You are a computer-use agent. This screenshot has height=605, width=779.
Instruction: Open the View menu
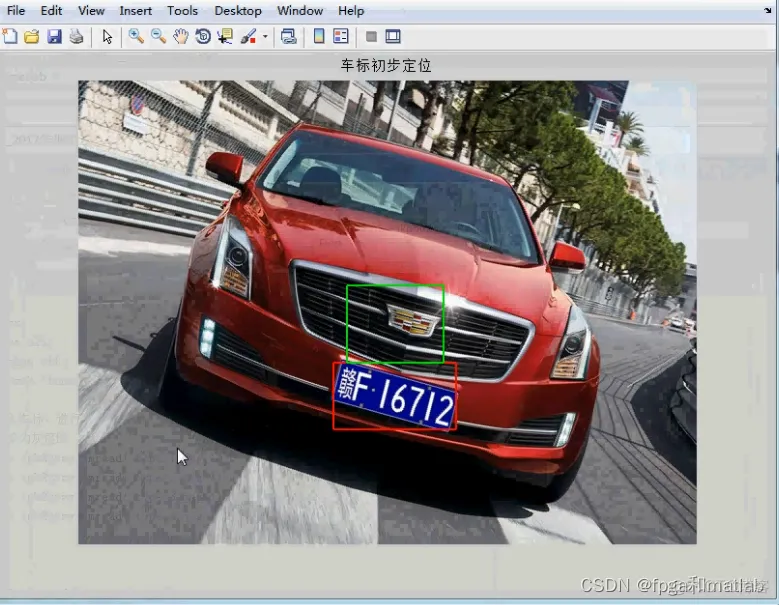point(91,10)
